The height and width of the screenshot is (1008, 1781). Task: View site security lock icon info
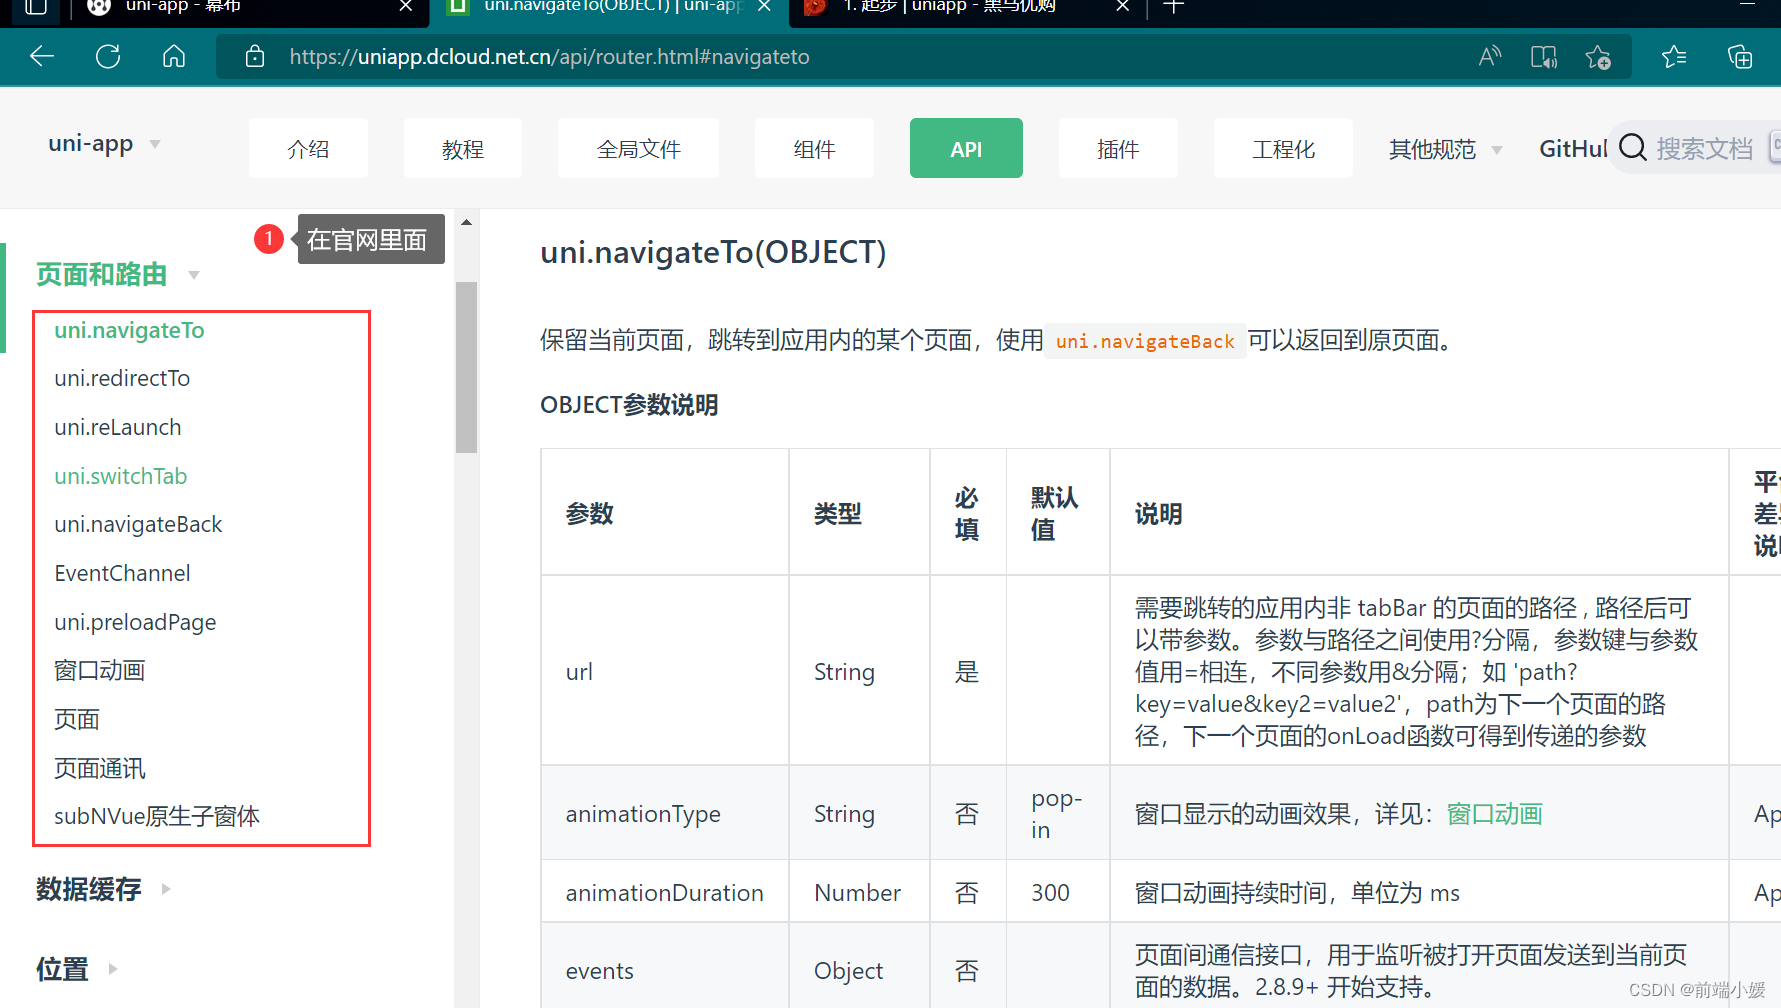coord(255,56)
